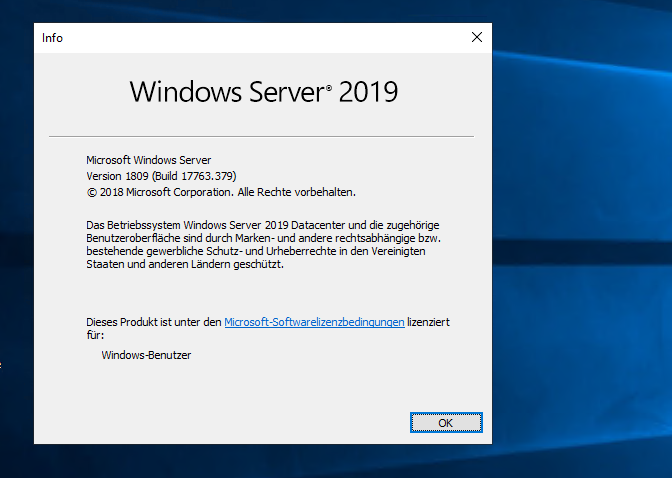The height and width of the screenshot is (478, 672).
Task: Click the Windows Server 2019 heading
Action: click(264, 91)
